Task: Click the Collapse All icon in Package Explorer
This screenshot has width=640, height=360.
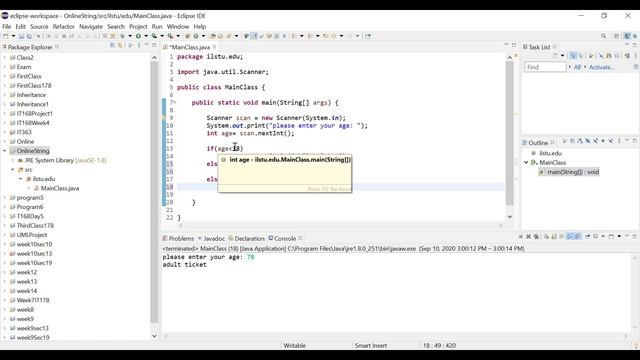Action: click(112, 45)
